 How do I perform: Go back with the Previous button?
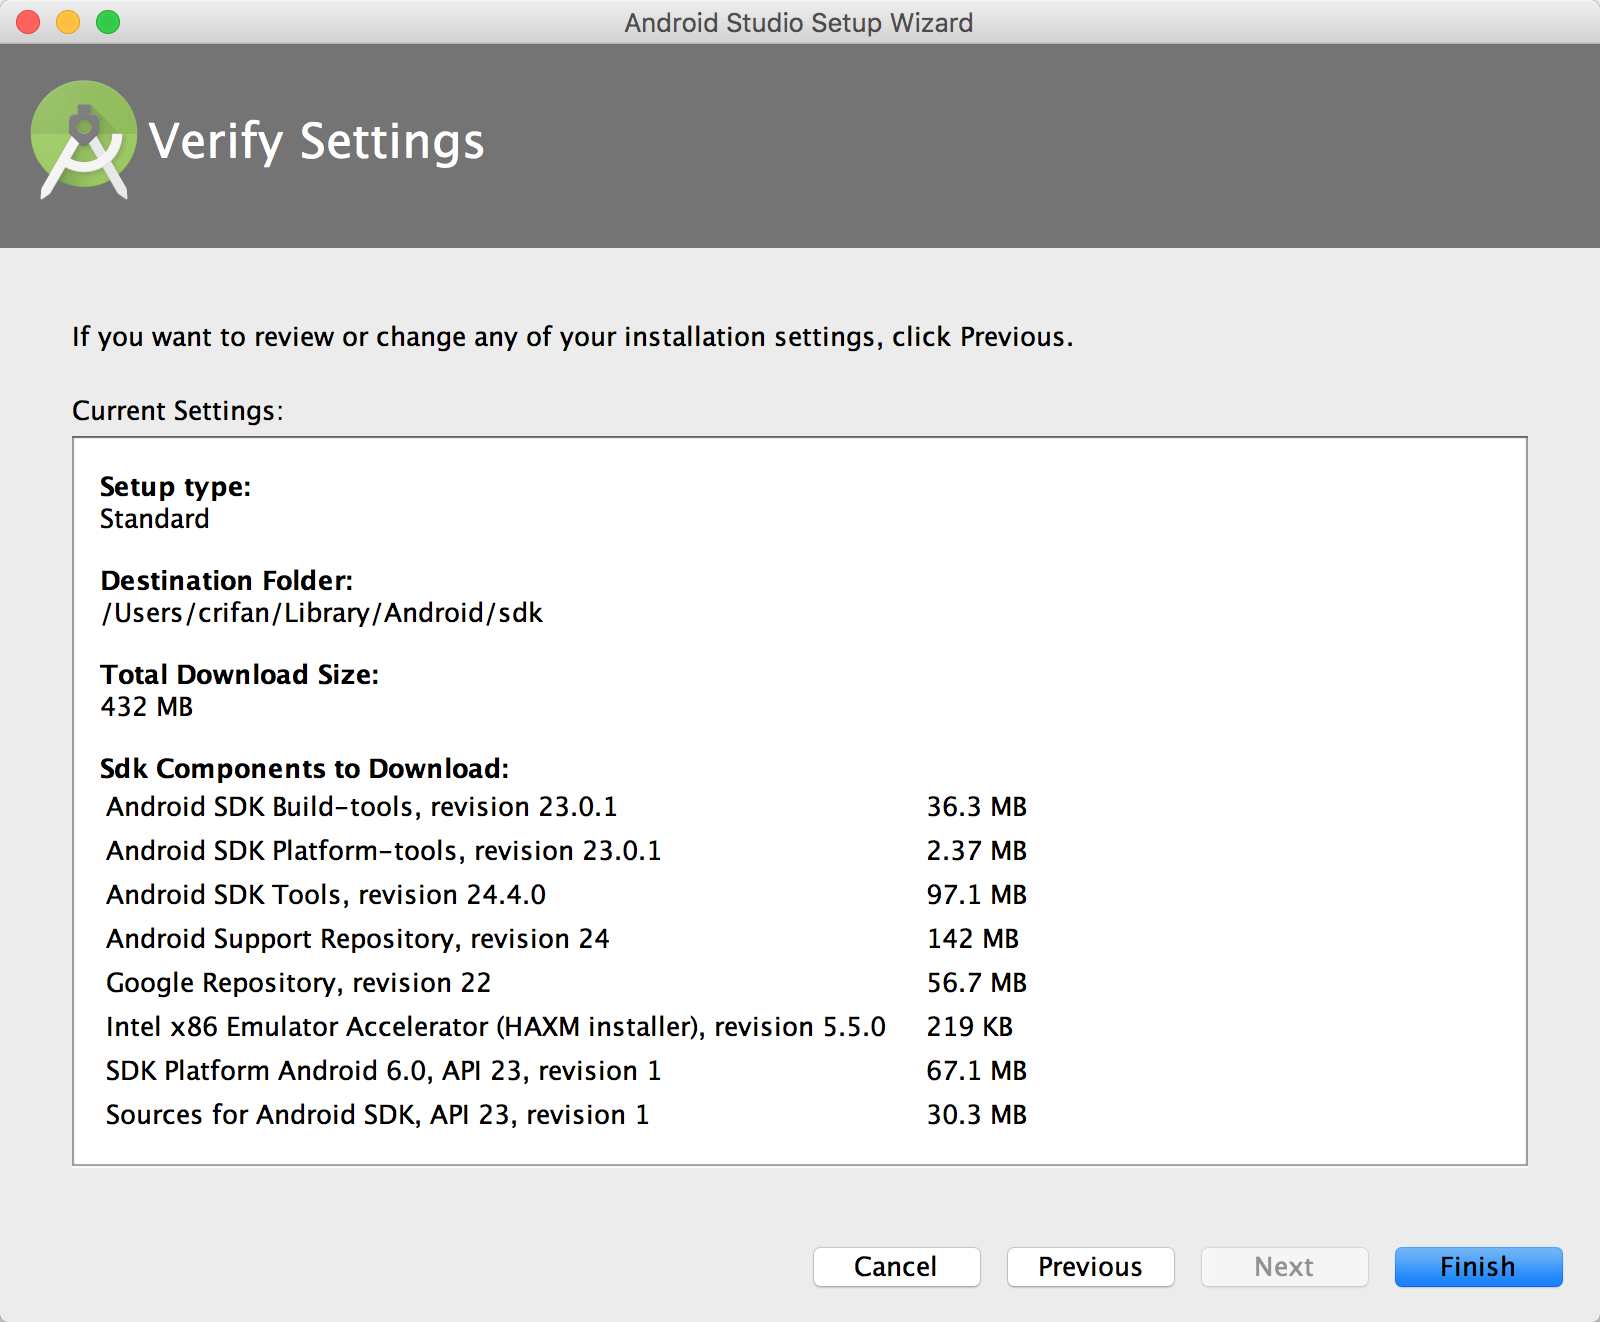[1090, 1267]
